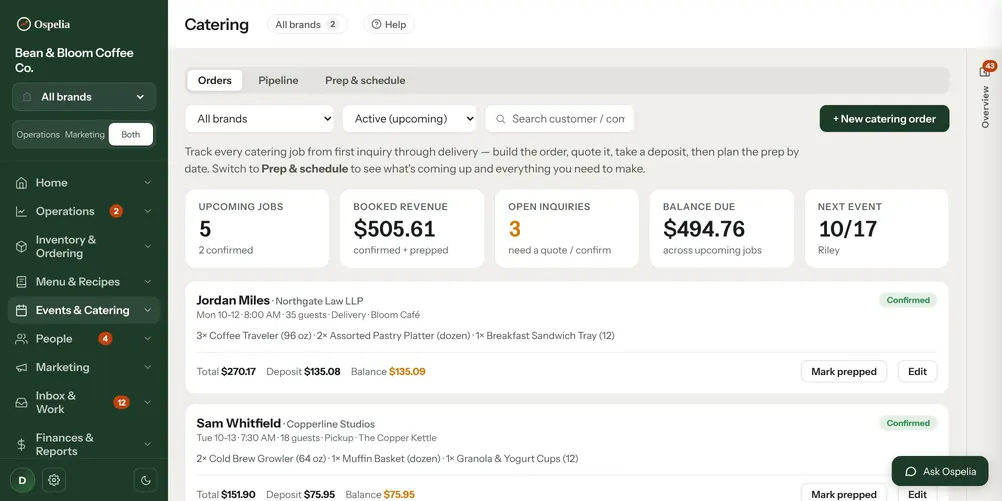Edit the Jordan Miles order

coord(917,371)
